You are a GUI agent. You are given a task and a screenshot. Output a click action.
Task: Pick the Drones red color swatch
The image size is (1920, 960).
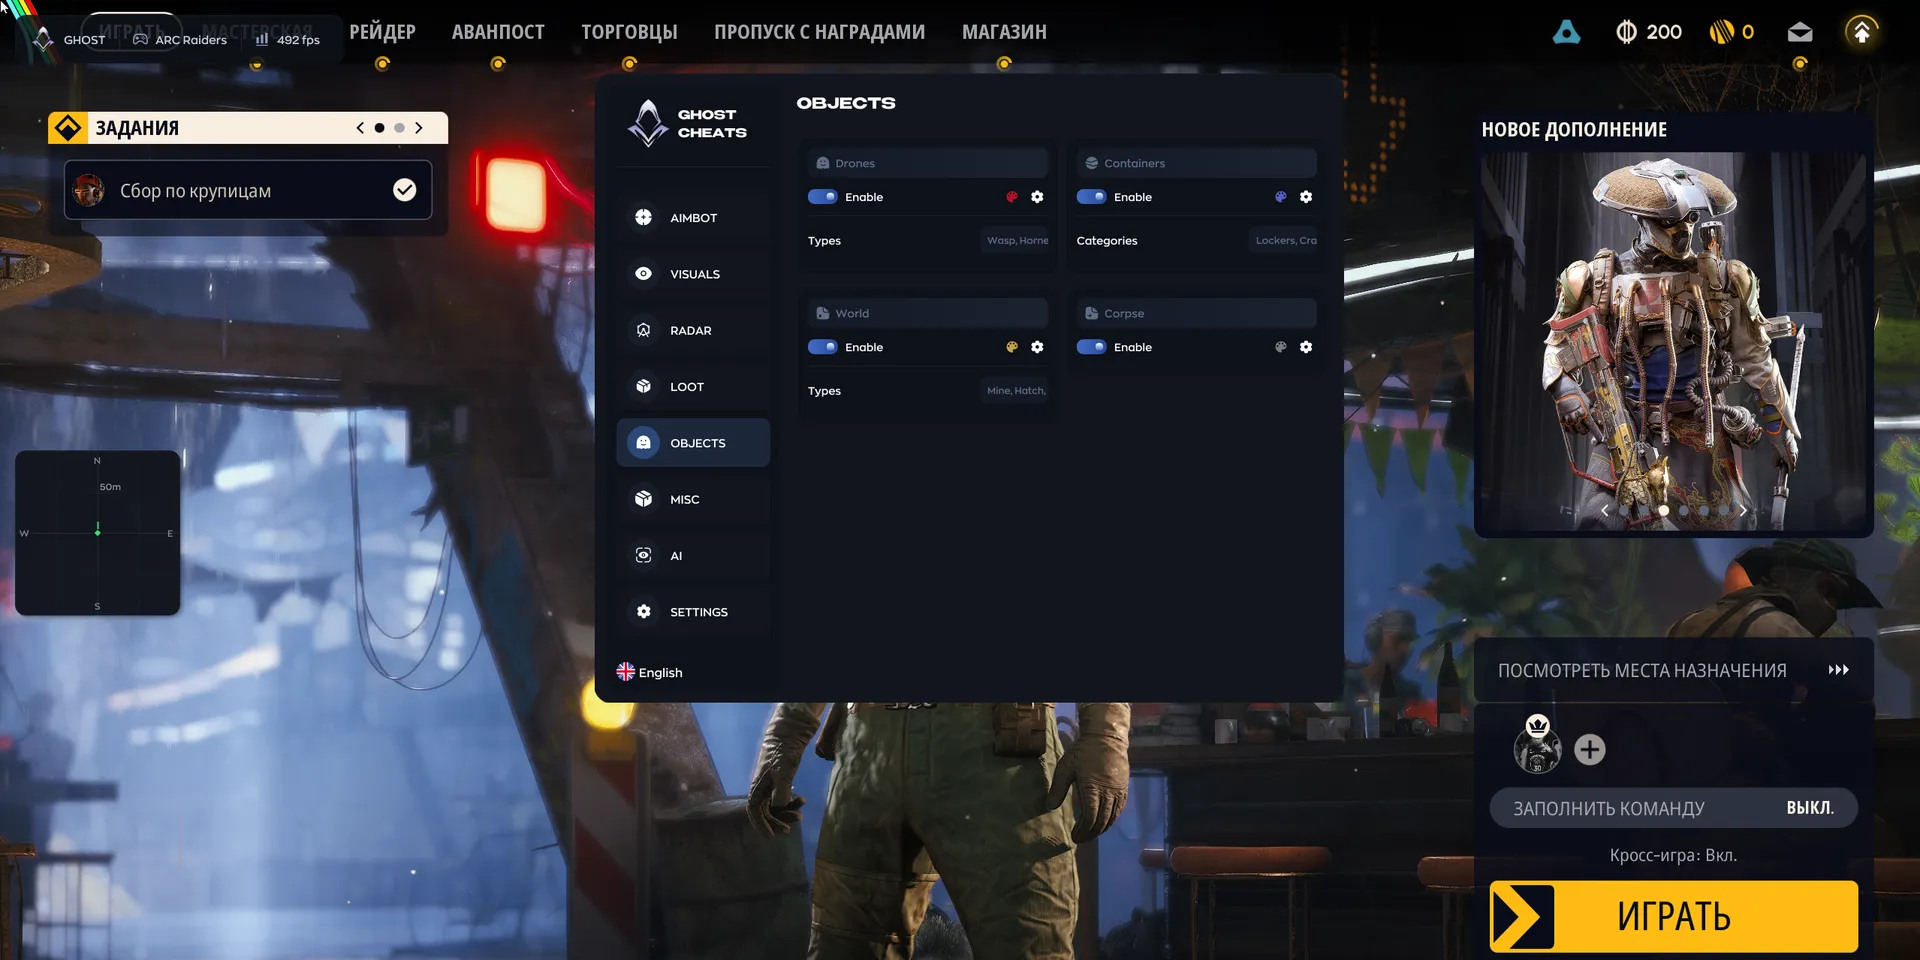coord(1012,197)
